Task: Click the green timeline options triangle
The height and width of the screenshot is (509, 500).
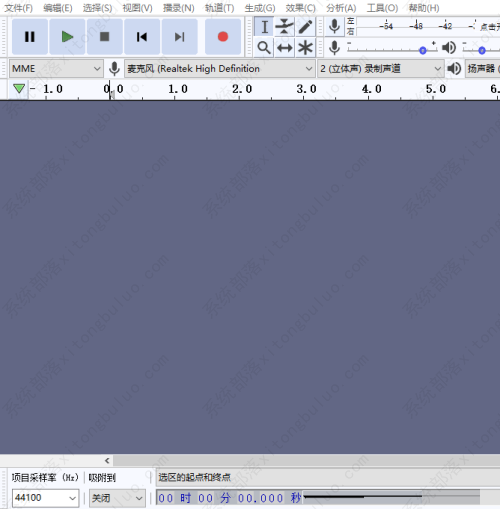Action: pyautogui.click(x=19, y=89)
